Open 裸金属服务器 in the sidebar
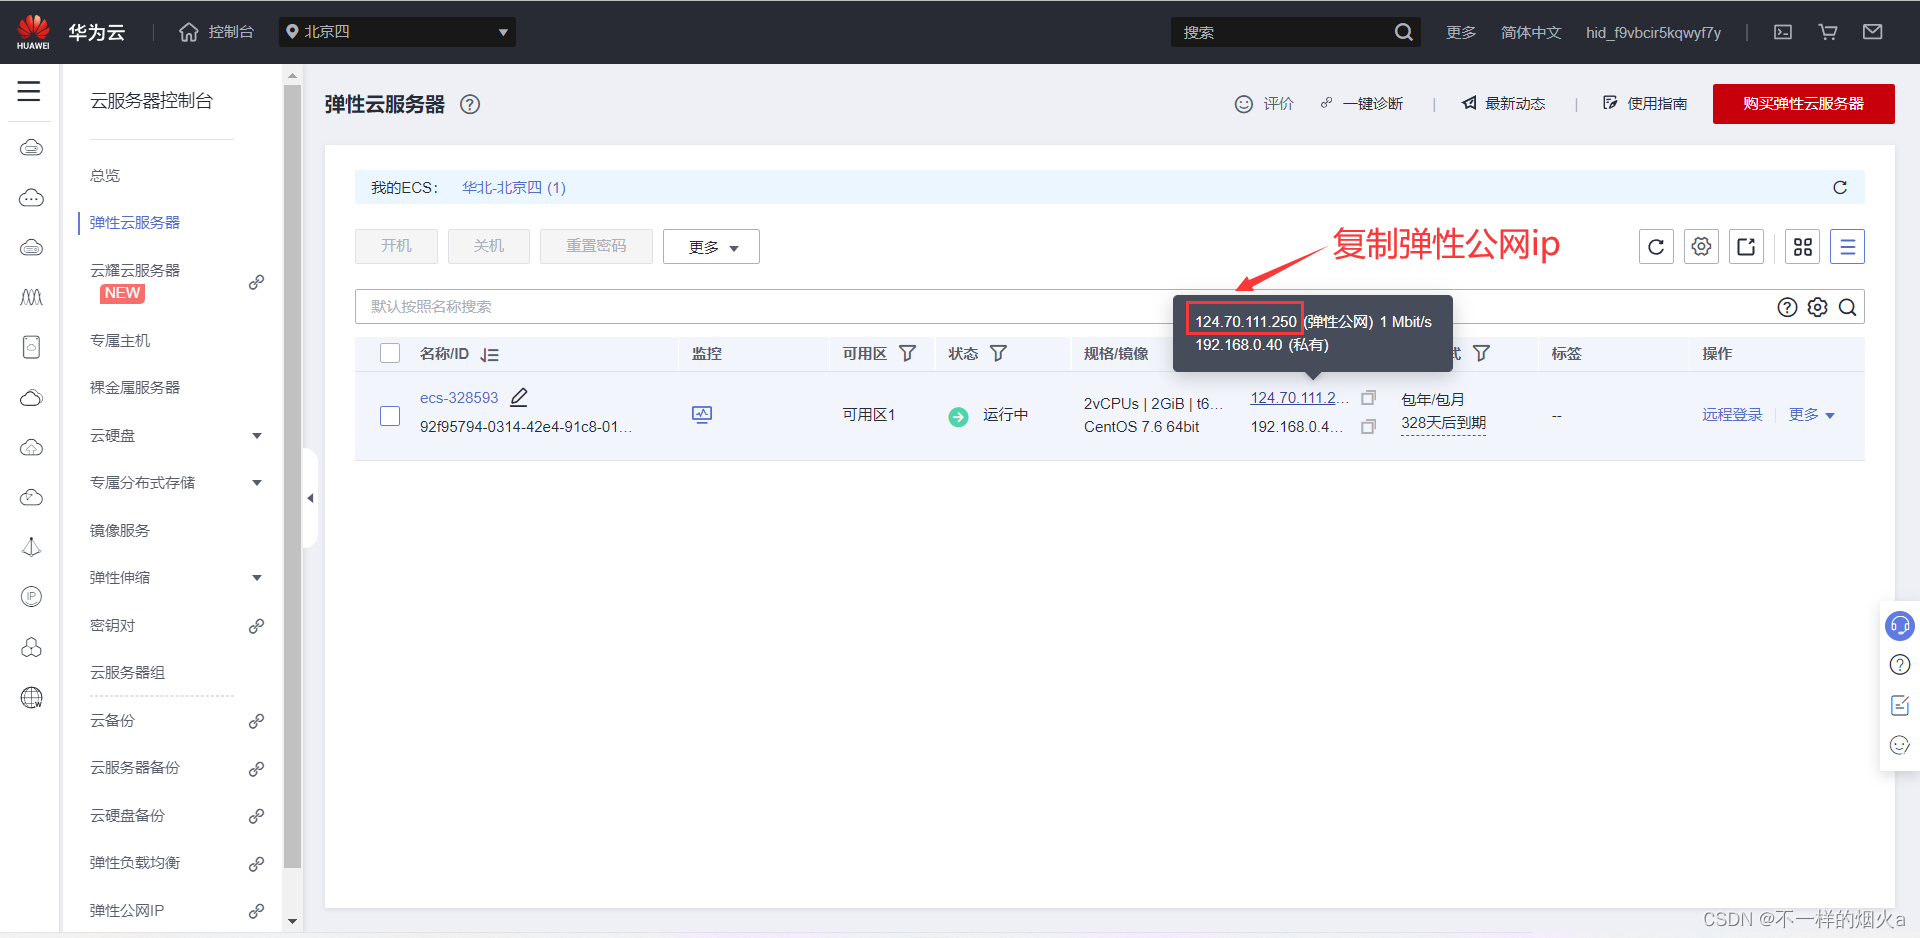The height and width of the screenshot is (938, 1920). pyautogui.click(x=135, y=388)
